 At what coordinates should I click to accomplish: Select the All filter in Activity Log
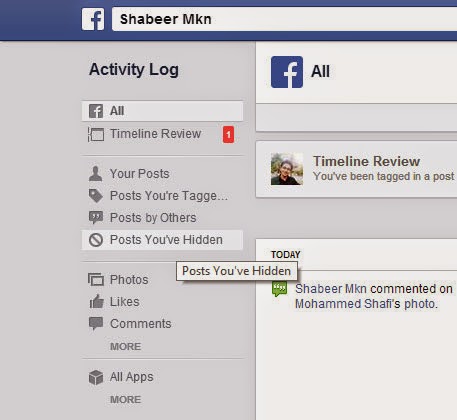[162, 111]
